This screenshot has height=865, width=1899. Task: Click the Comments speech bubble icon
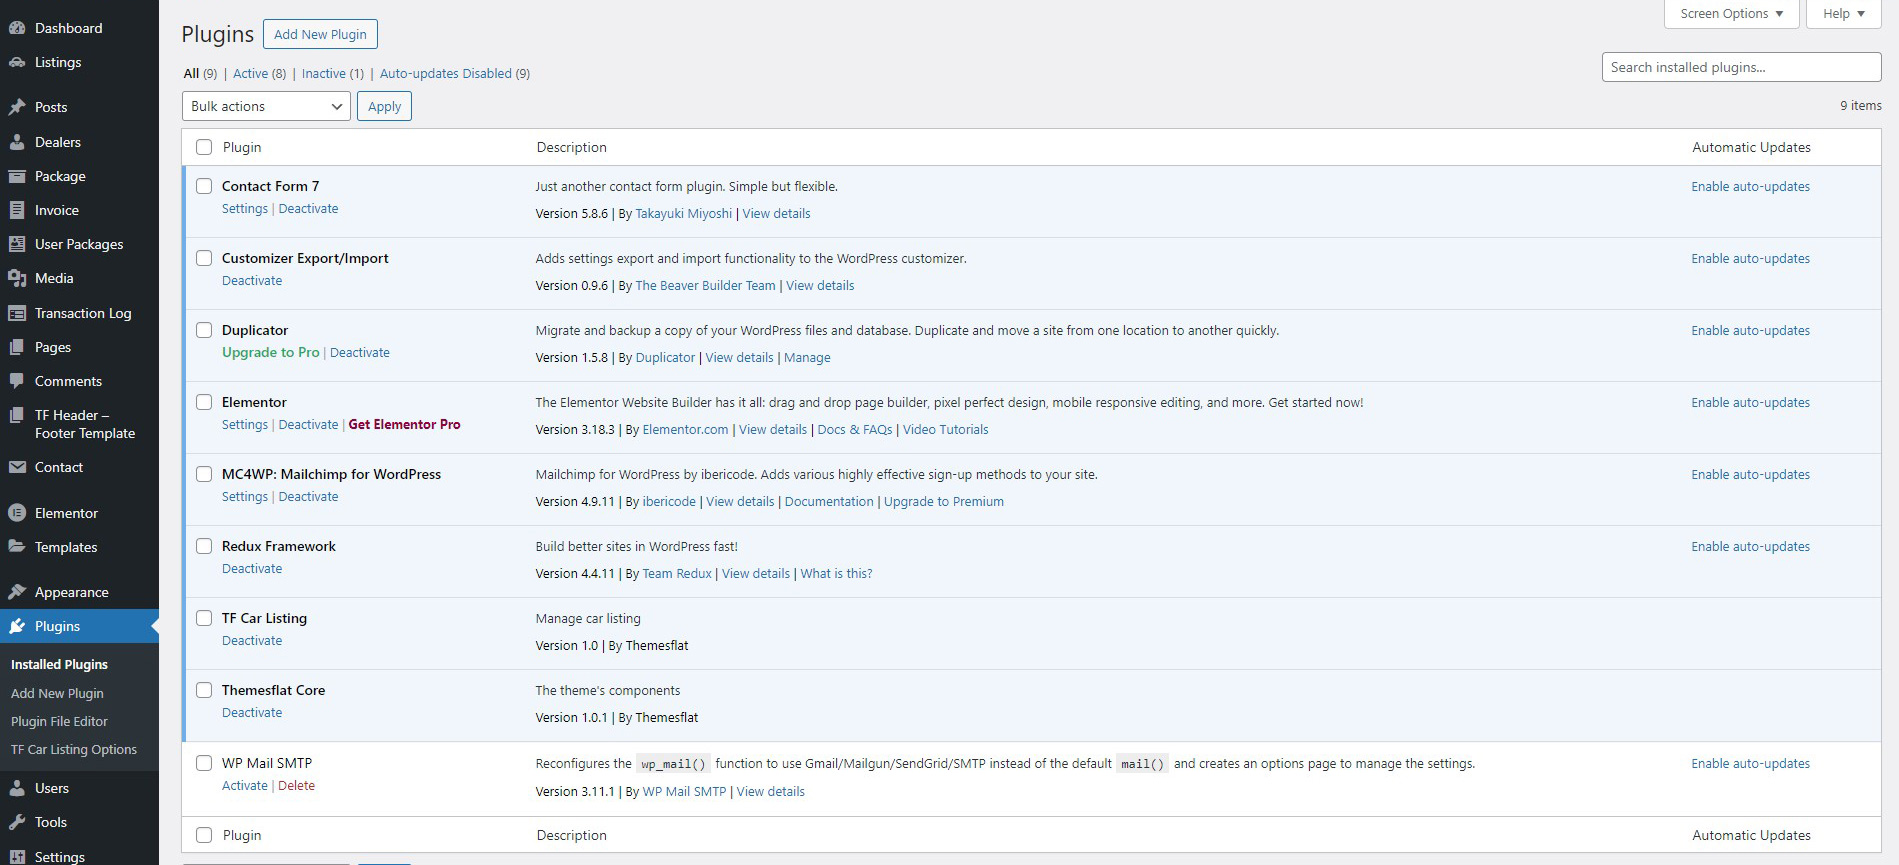tap(17, 381)
